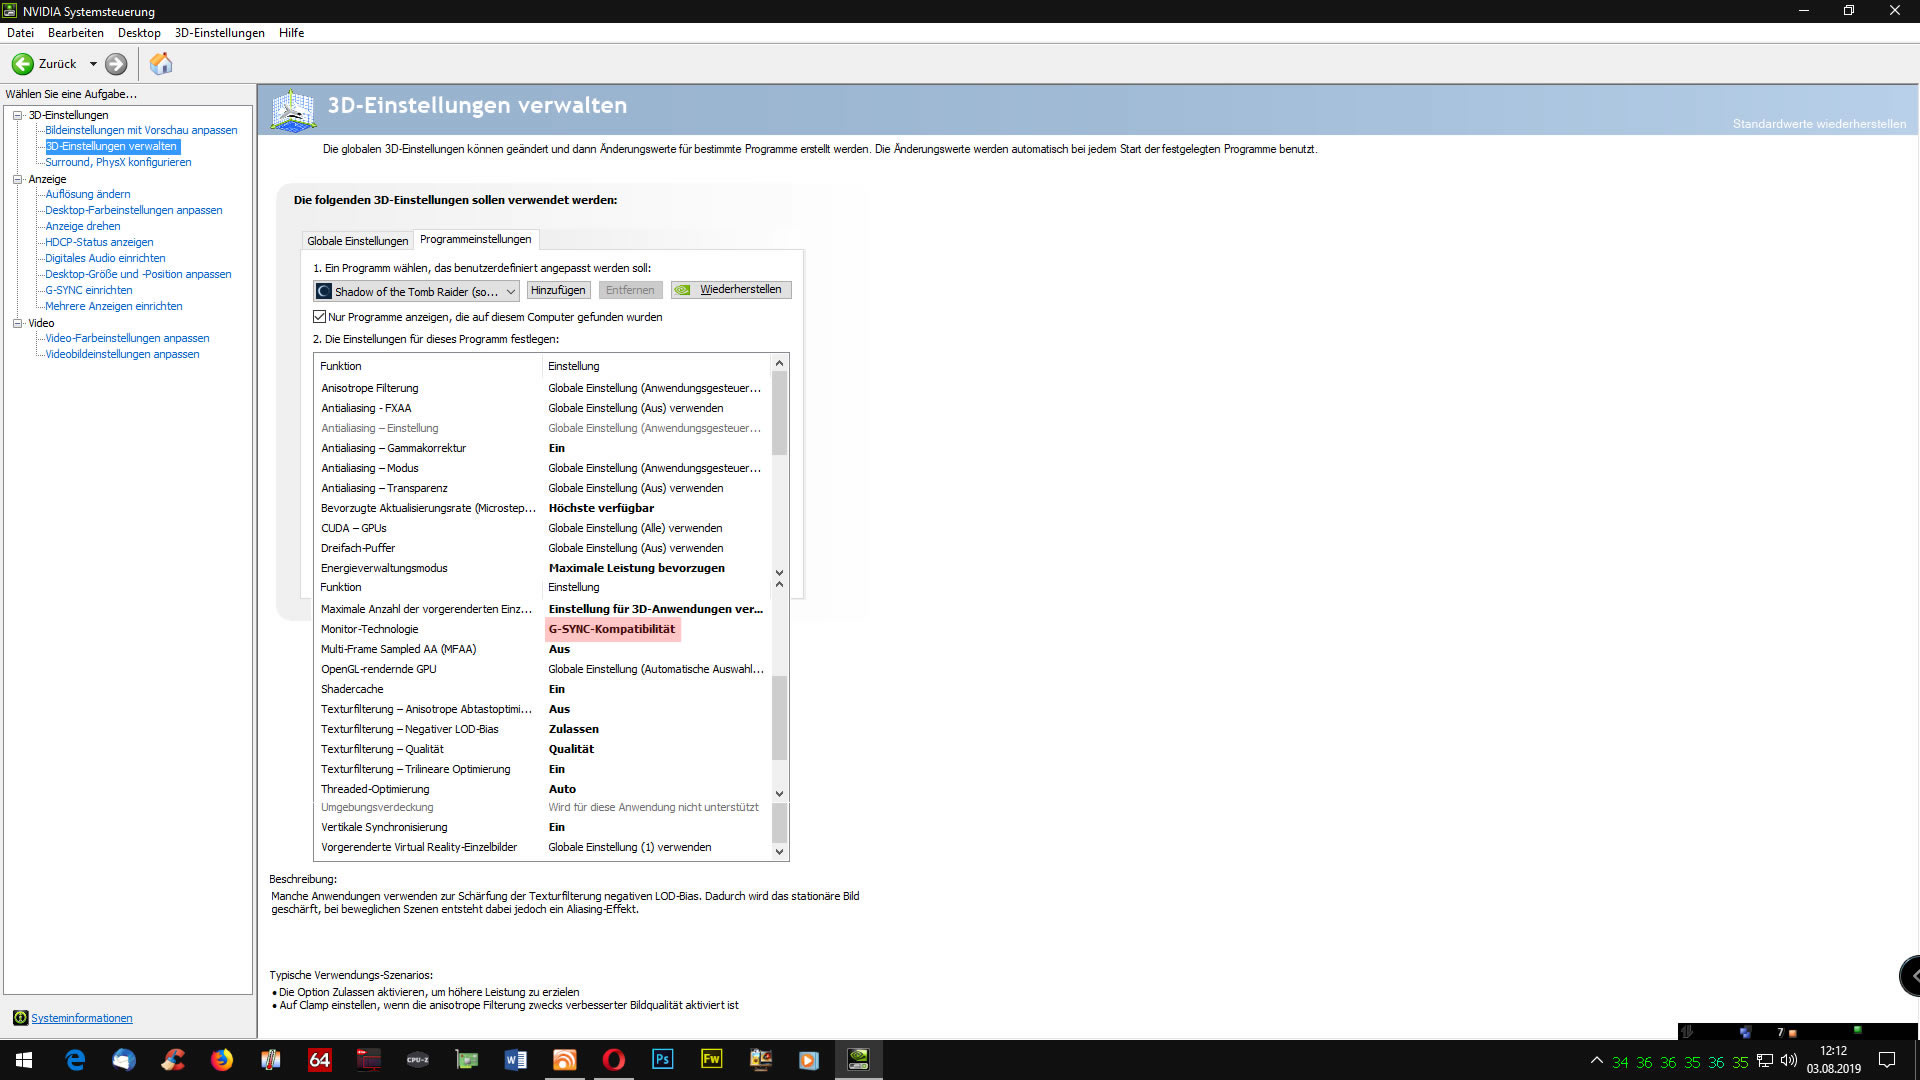1920x1080 pixels.
Task: Click the Hinzufügen button
Action: 558,290
